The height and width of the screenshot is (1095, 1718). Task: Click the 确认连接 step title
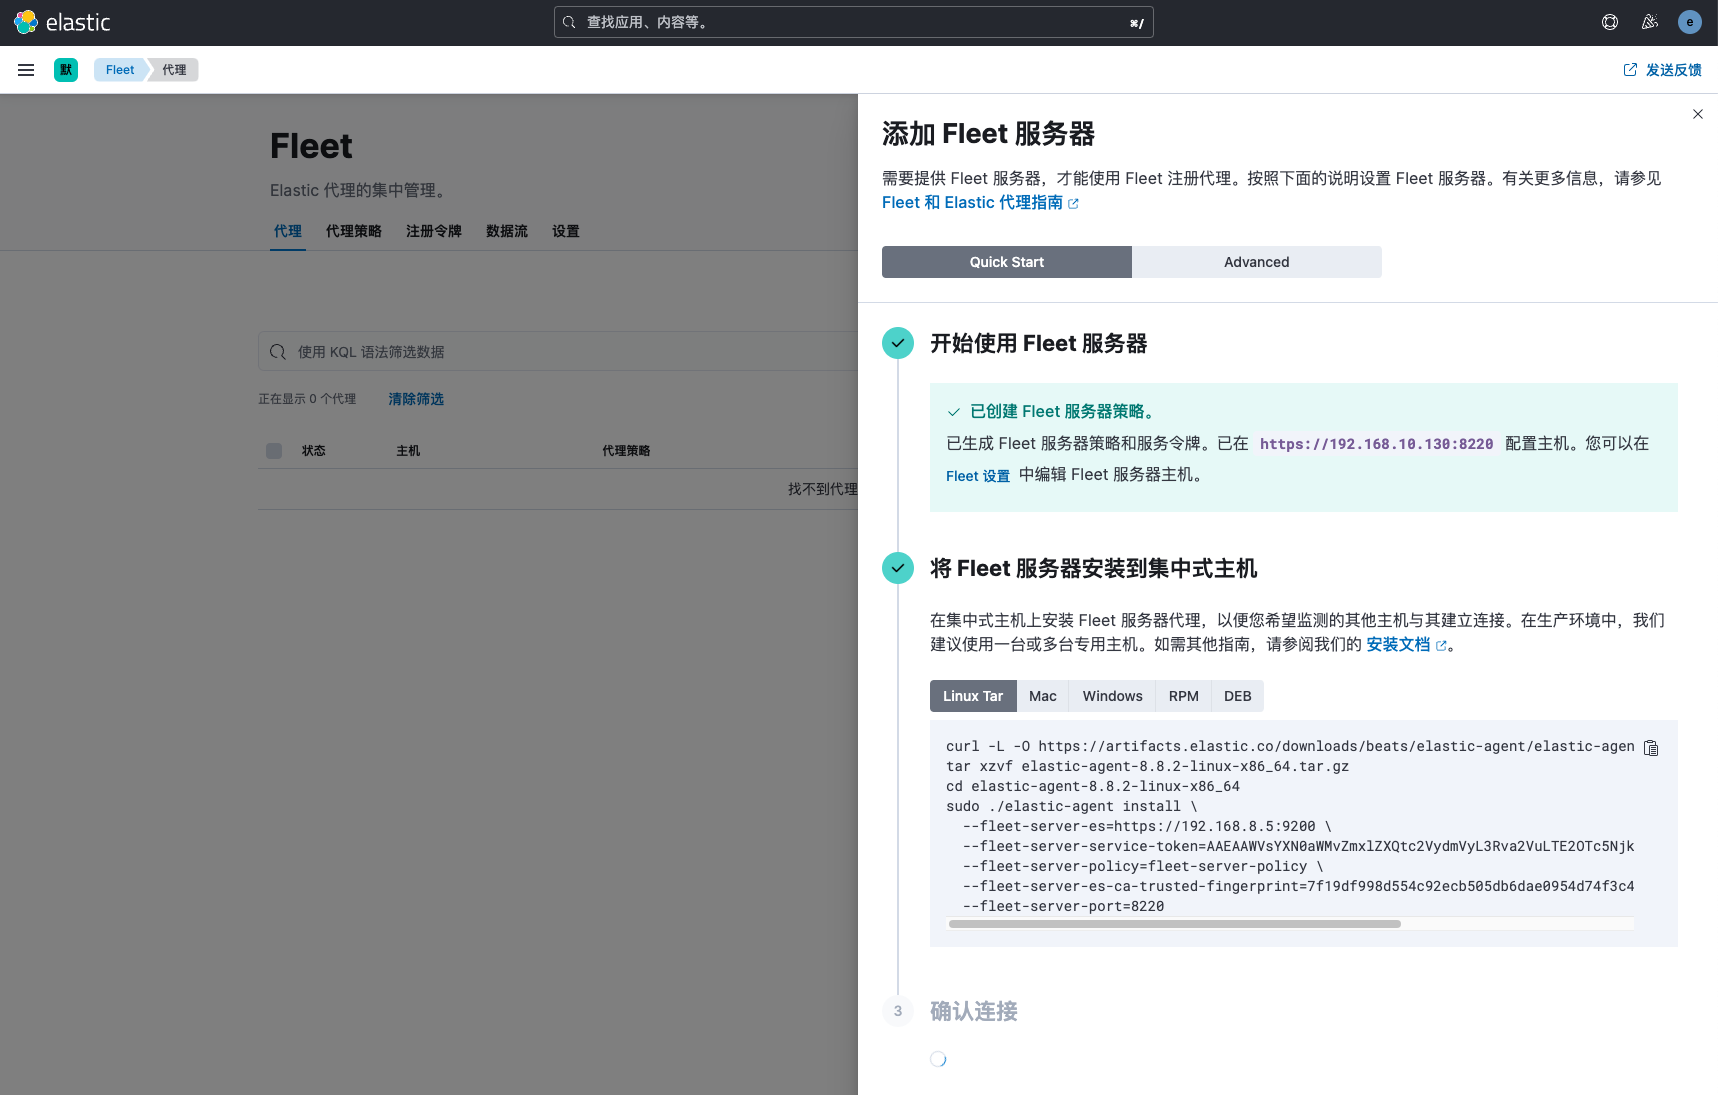coord(974,1012)
